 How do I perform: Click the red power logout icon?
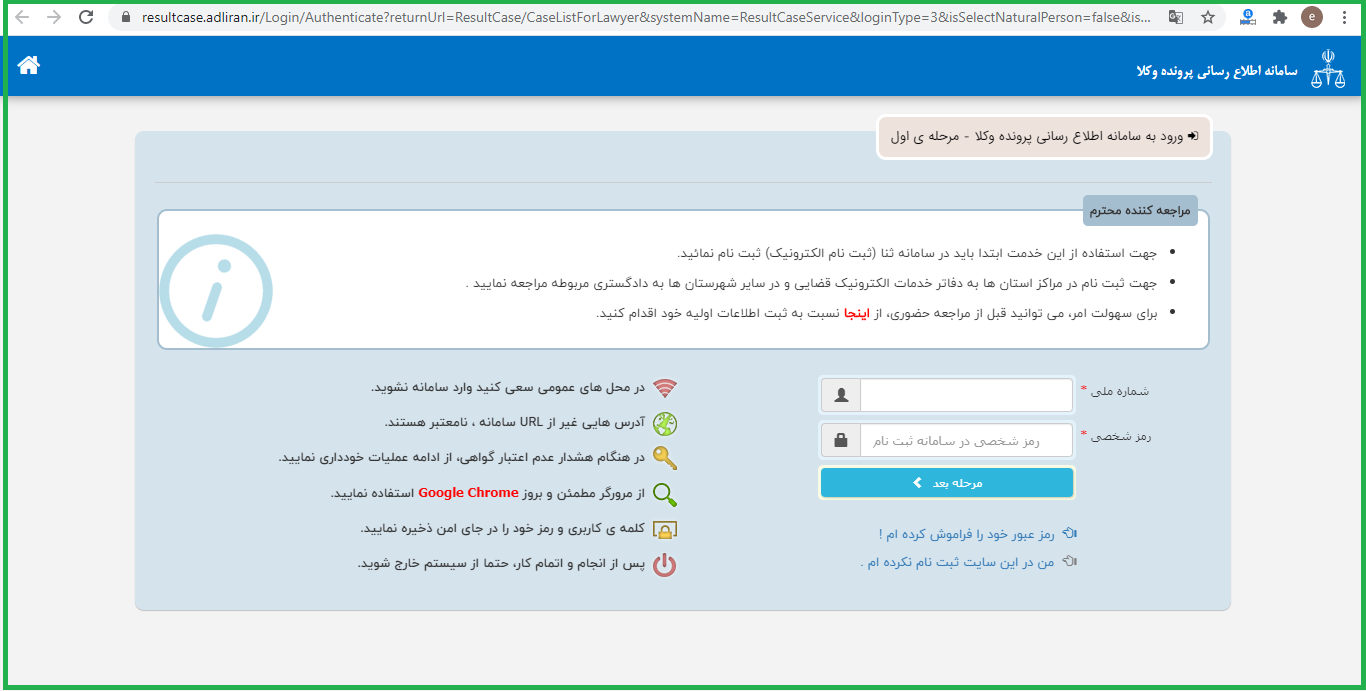pyautogui.click(x=665, y=565)
